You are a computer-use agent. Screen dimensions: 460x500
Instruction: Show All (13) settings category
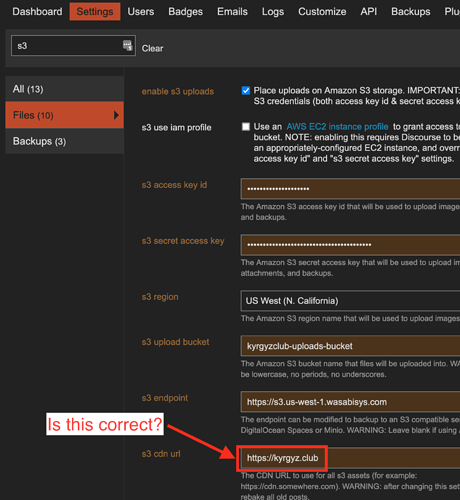65,89
